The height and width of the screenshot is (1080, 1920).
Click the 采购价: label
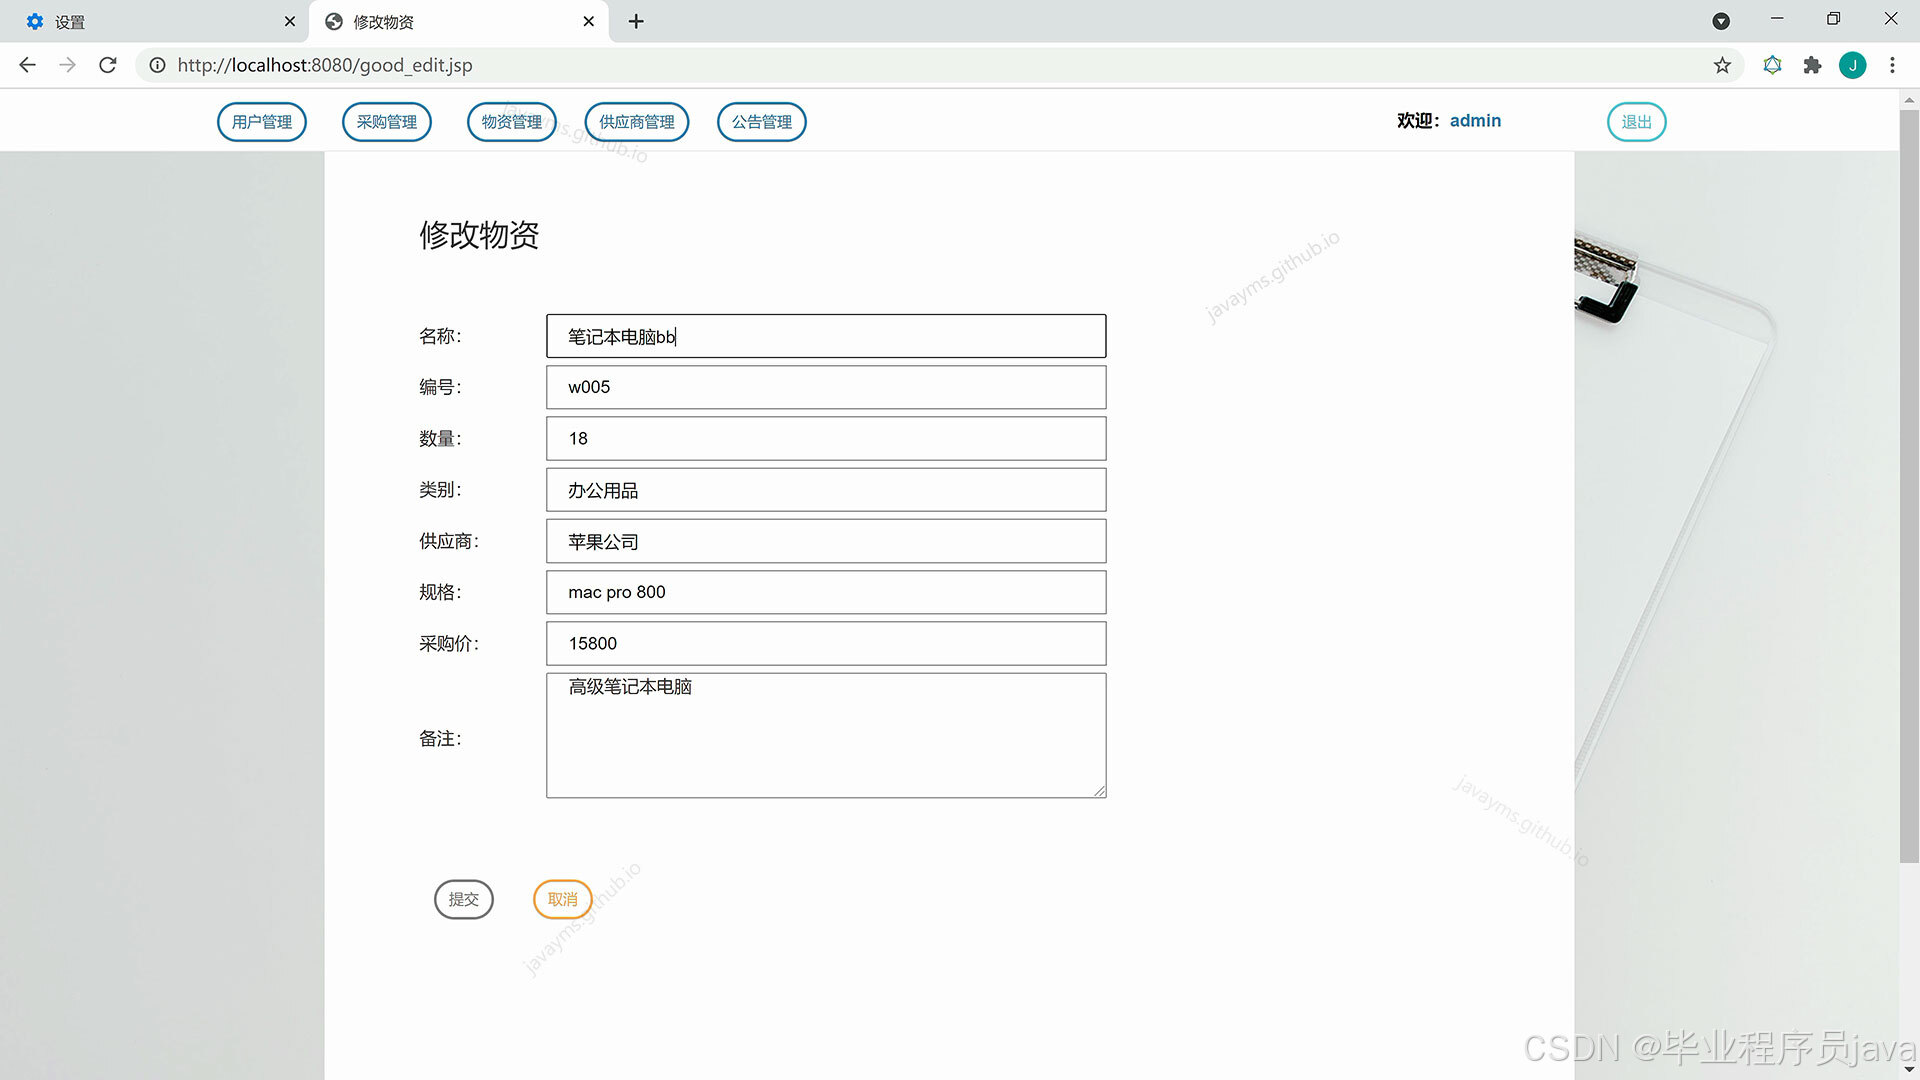(x=449, y=643)
